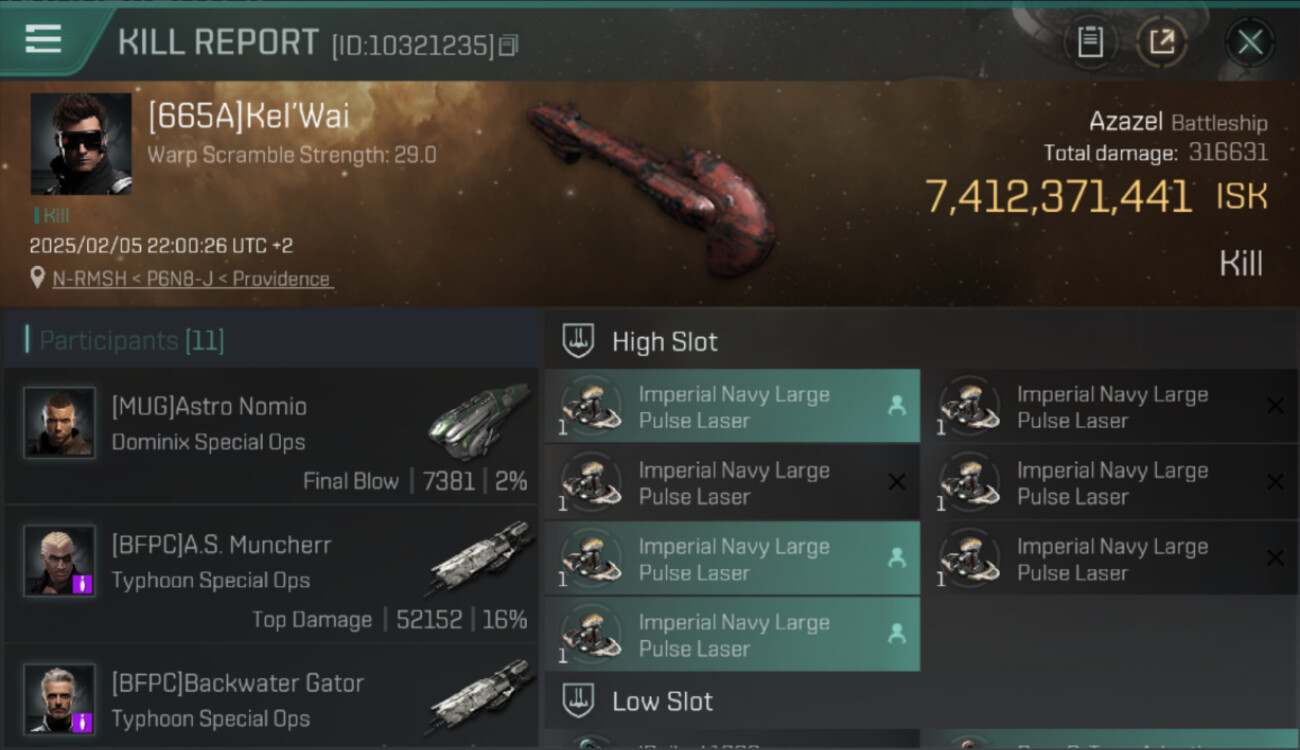Viewport: 1300px width, 750px height.
Task: Click Astro Nomio's Dominix ship icon
Action: [x=479, y=420]
